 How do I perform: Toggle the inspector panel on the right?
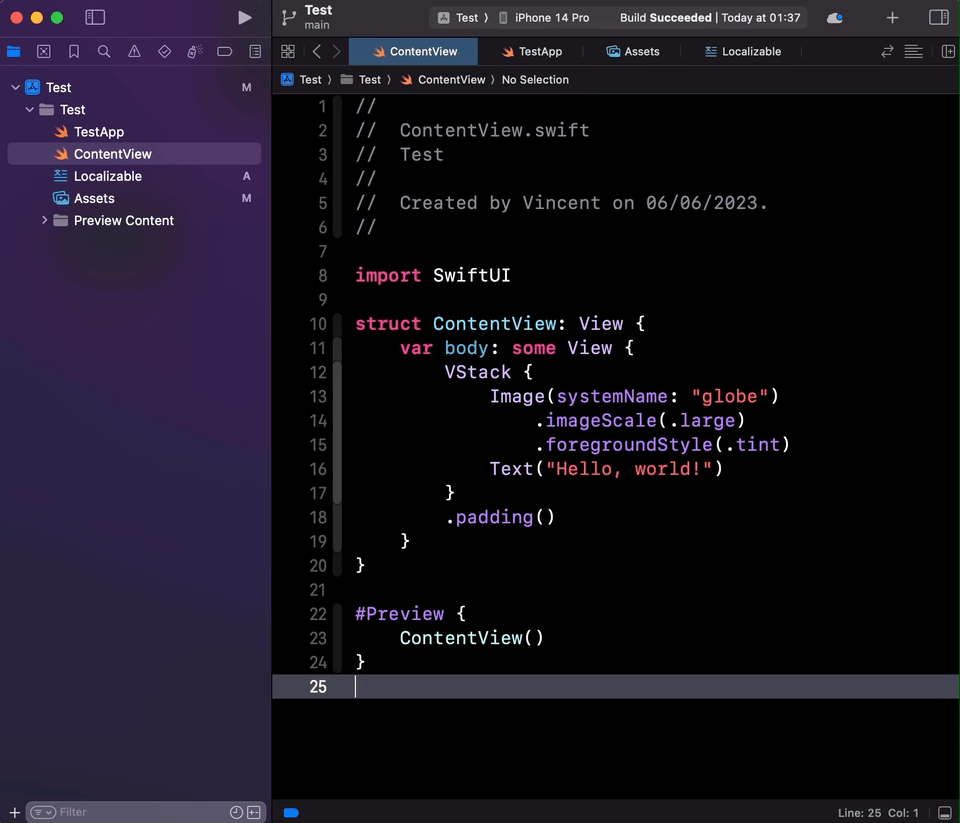[x=938, y=17]
